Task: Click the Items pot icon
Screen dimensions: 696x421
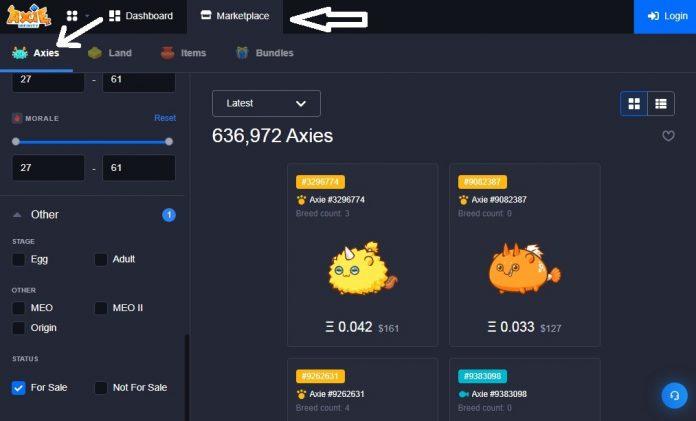Action: point(167,53)
